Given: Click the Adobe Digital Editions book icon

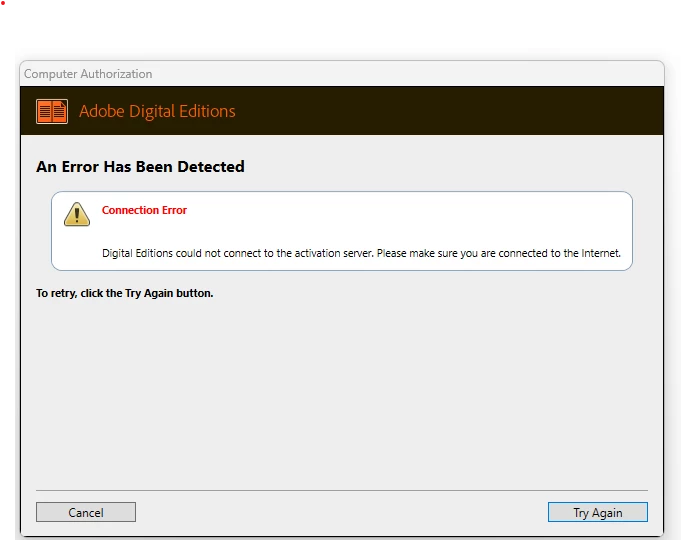Looking at the screenshot, I should [x=52, y=111].
